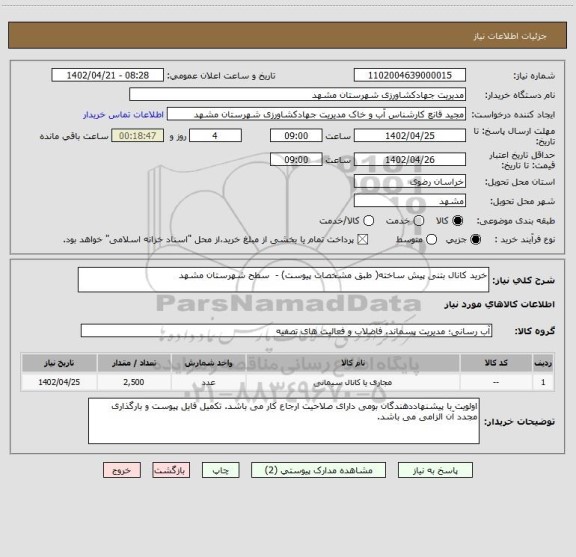
Task: Click the countdown timer 00:18:47 field
Action: pyautogui.click(x=138, y=136)
